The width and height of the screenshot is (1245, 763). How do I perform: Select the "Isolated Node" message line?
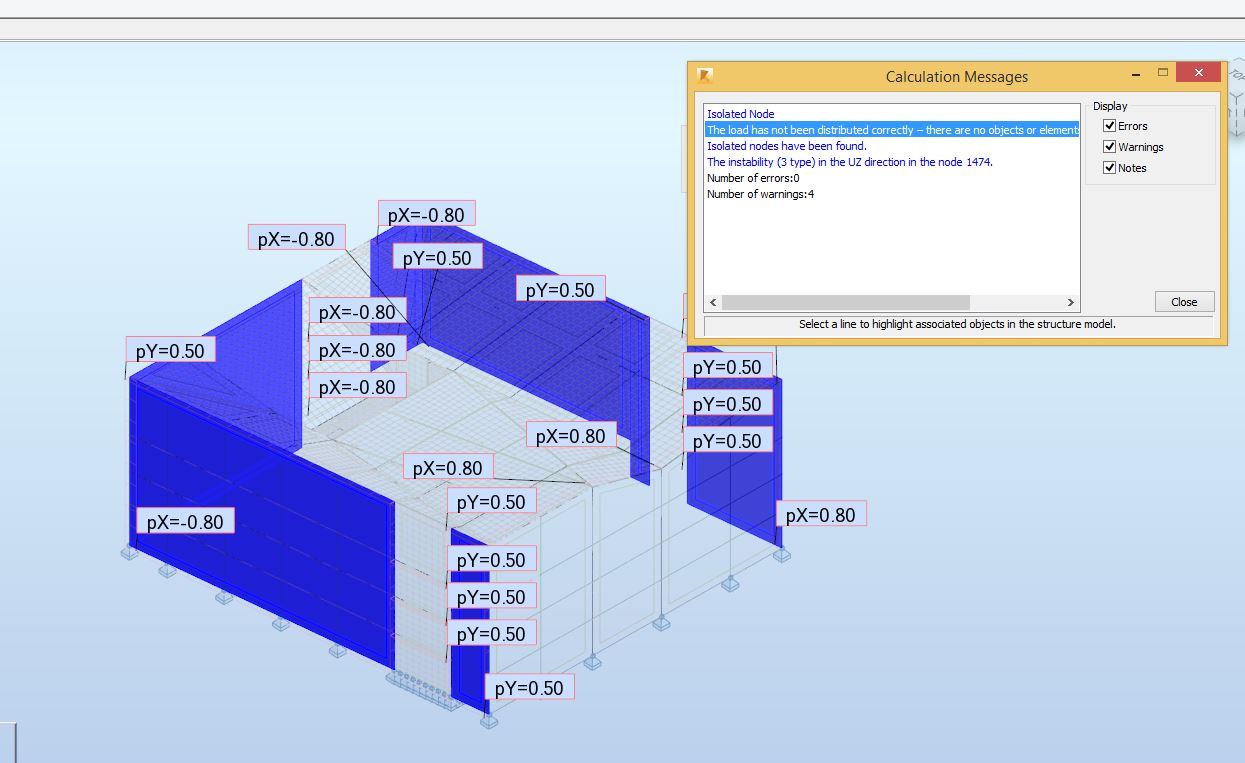tap(741, 114)
